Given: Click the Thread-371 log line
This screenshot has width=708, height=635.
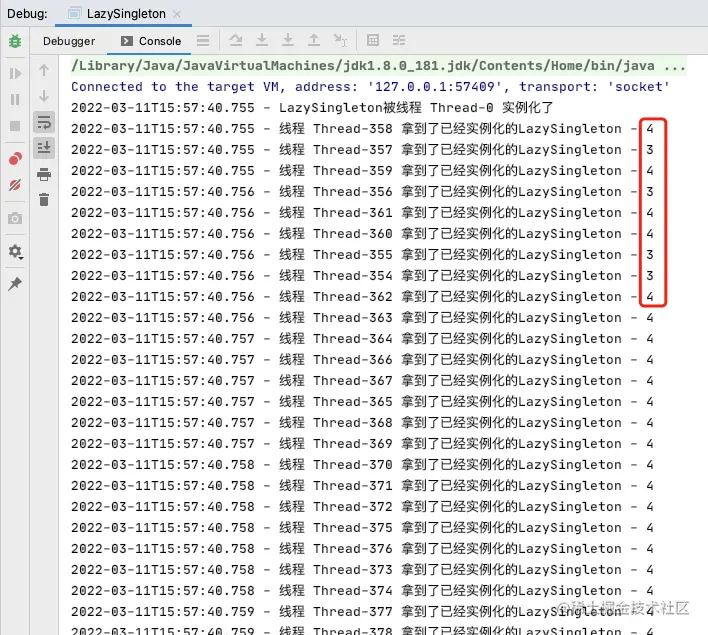Looking at the screenshot, I should pyautogui.click(x=363, y=486).
